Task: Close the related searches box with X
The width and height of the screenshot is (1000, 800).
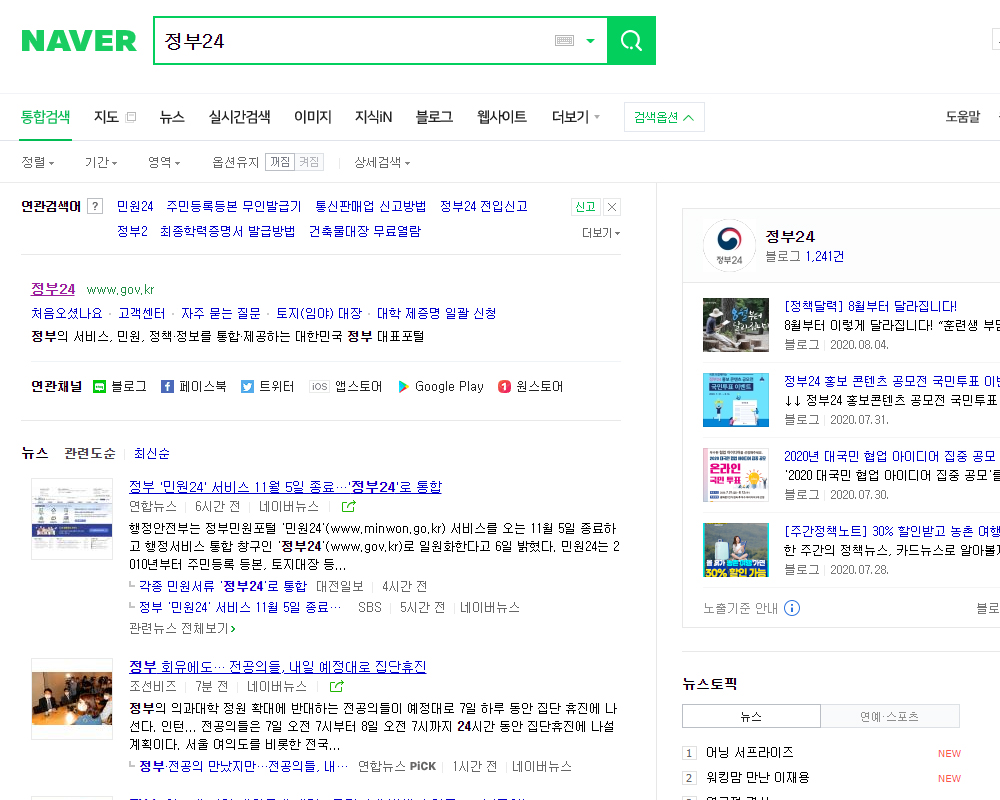Action: tap(612, 207)
